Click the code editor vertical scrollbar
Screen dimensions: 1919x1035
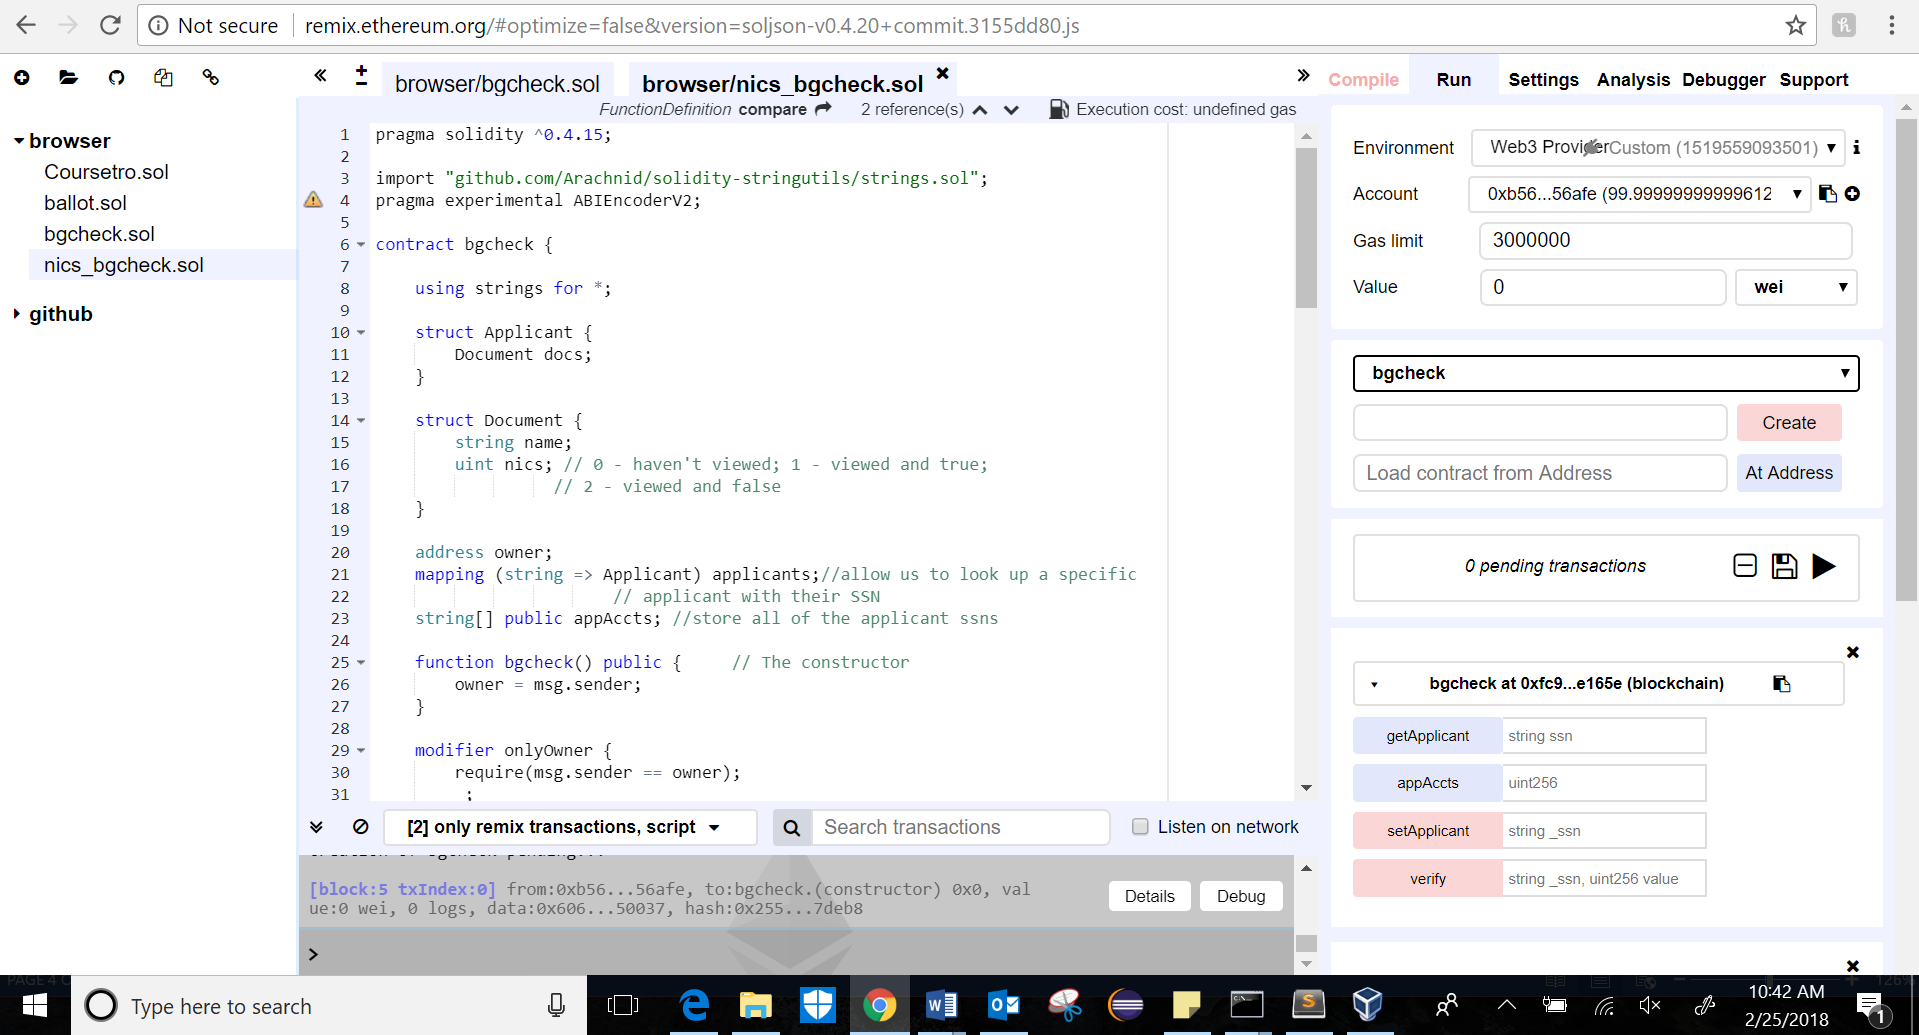(1306, 230)
